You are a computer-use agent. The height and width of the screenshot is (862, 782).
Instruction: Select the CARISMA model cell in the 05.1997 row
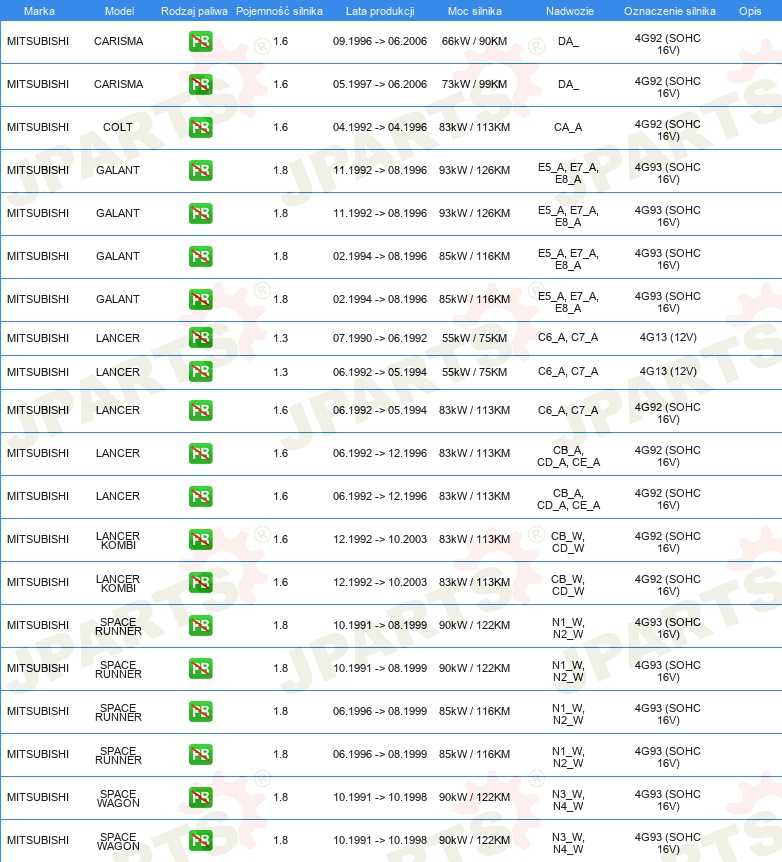coord(118,84)
